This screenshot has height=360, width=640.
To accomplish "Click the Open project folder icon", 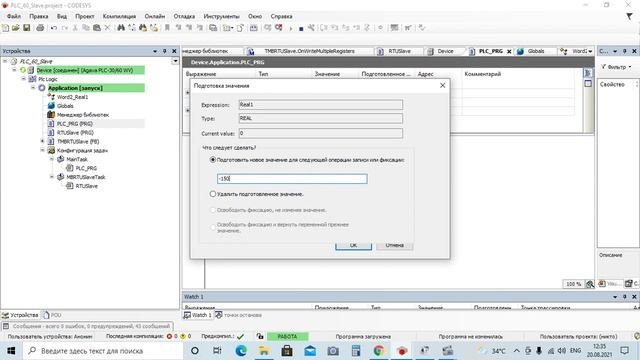I will coord(16,28).
